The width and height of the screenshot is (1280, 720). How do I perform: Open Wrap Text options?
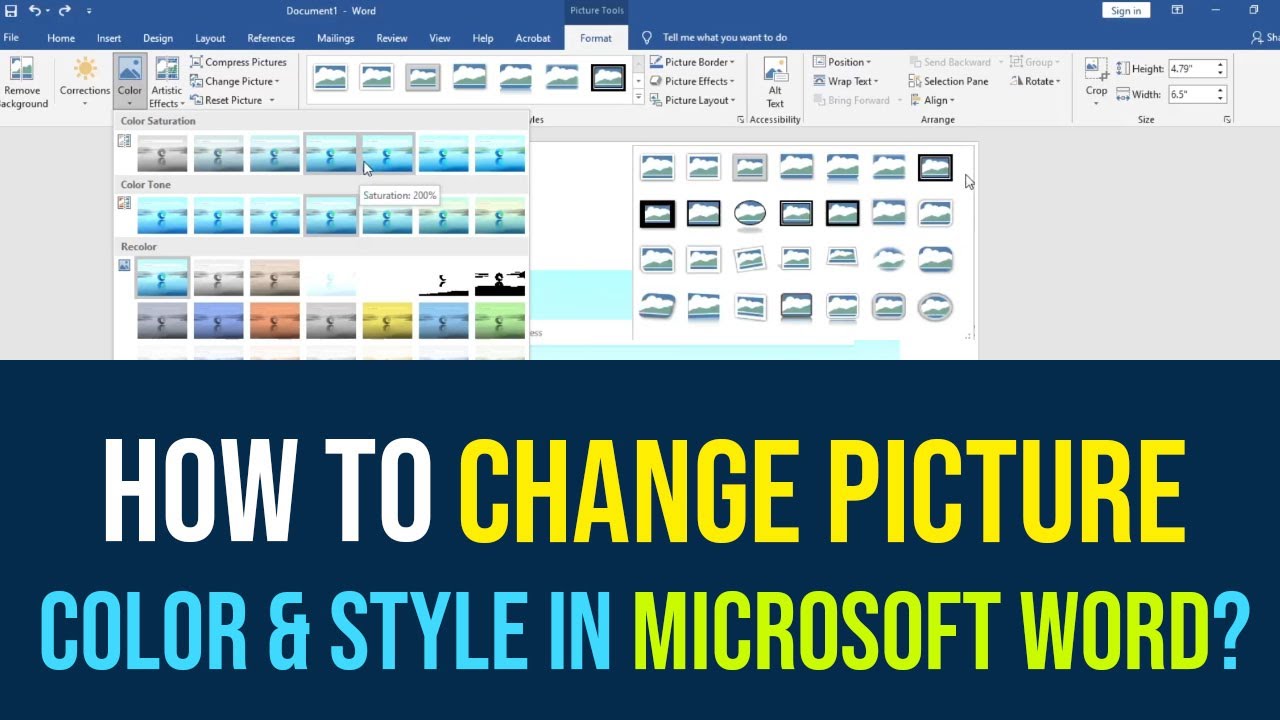(845, 81)
